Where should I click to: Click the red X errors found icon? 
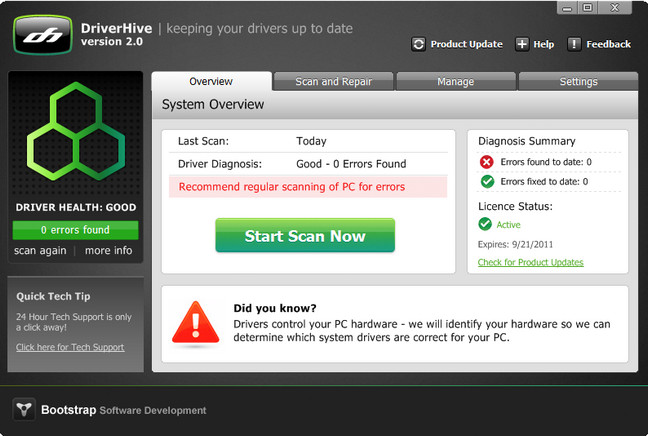coord(487,161)
